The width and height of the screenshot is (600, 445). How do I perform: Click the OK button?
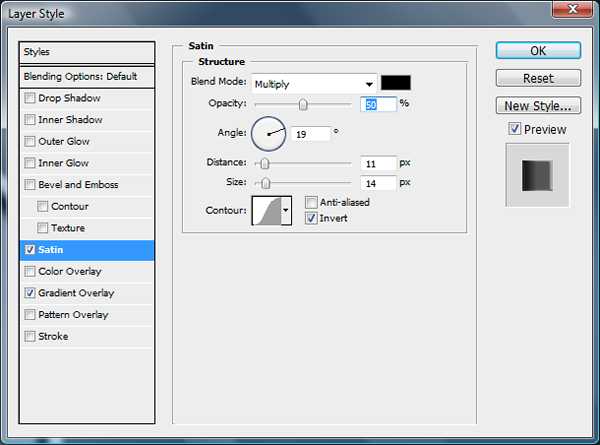538,51
